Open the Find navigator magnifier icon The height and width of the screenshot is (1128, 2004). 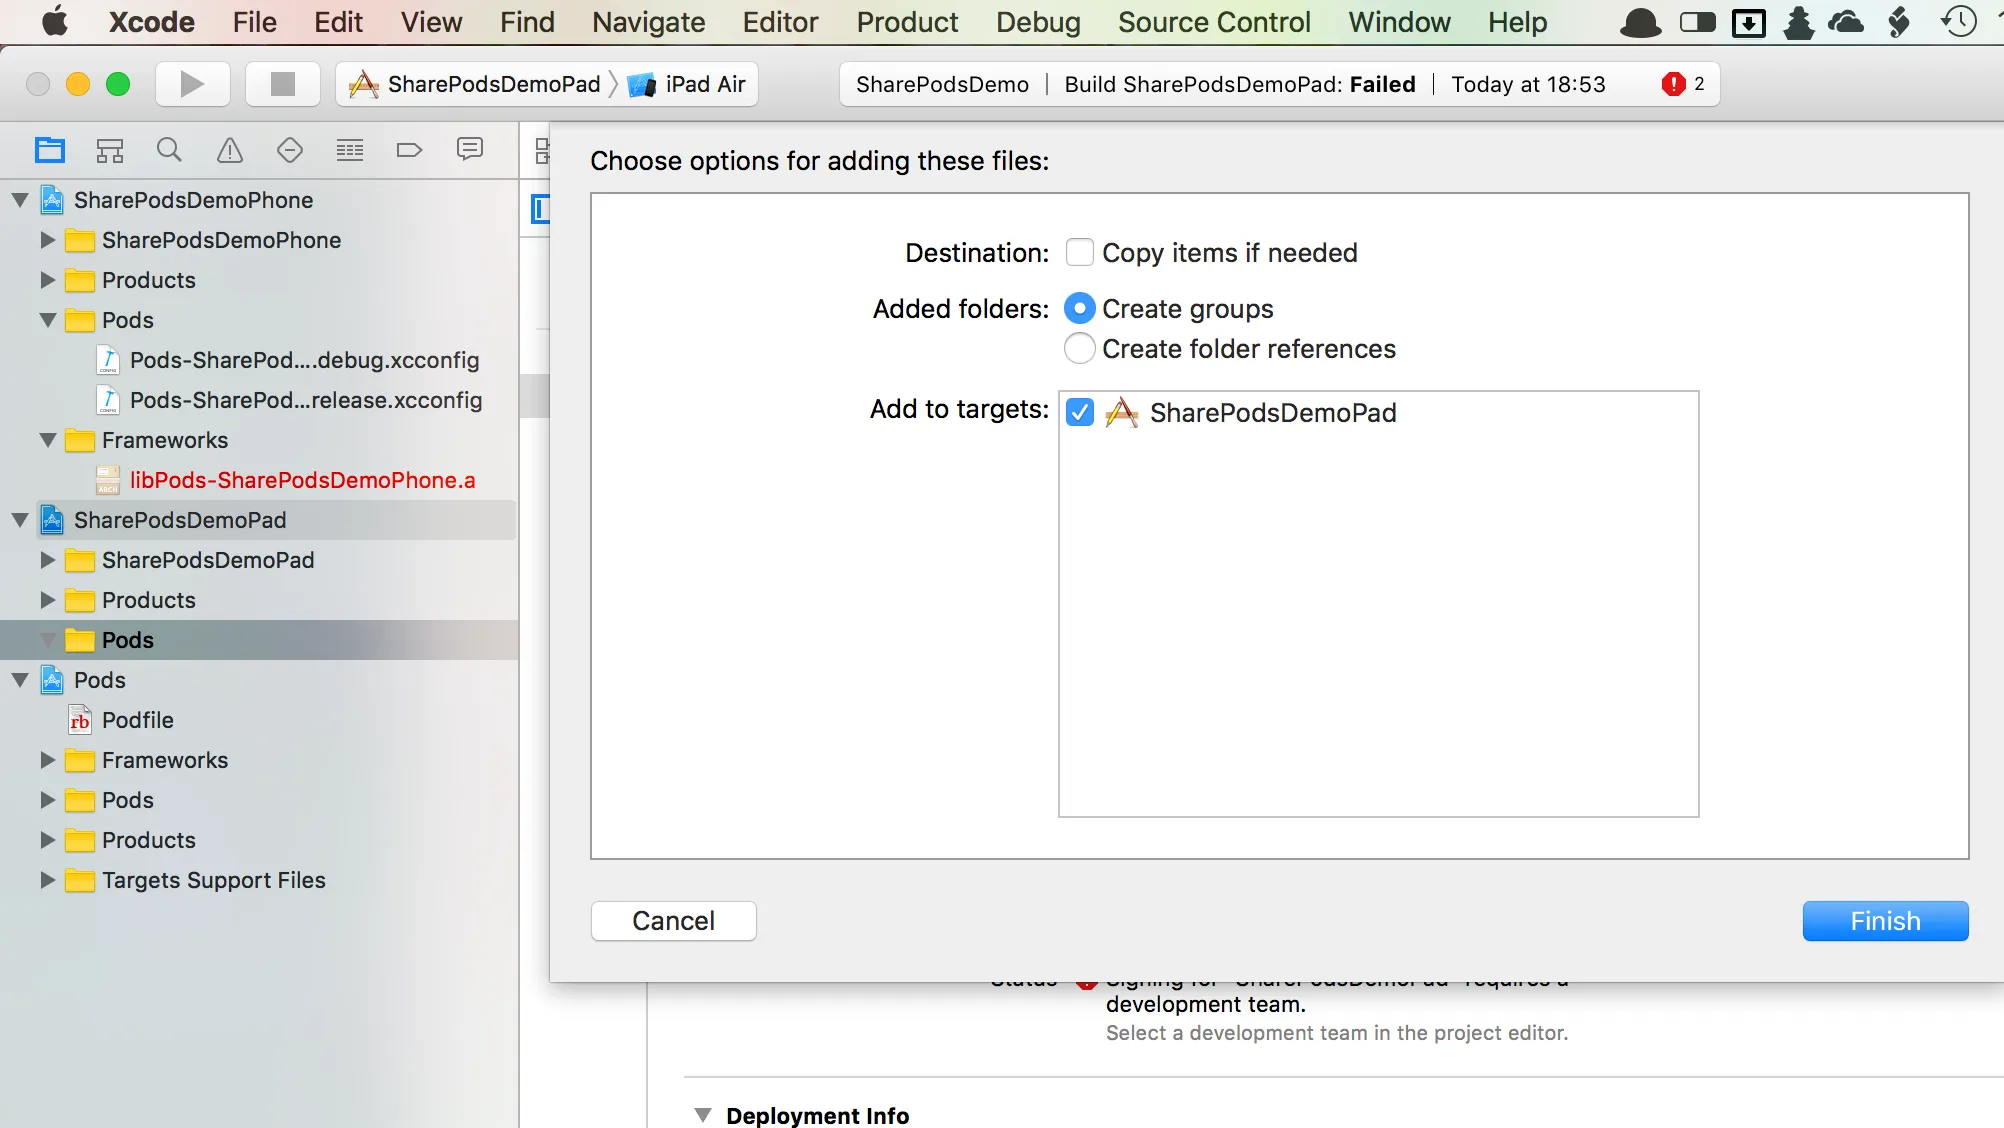(170, 150)
